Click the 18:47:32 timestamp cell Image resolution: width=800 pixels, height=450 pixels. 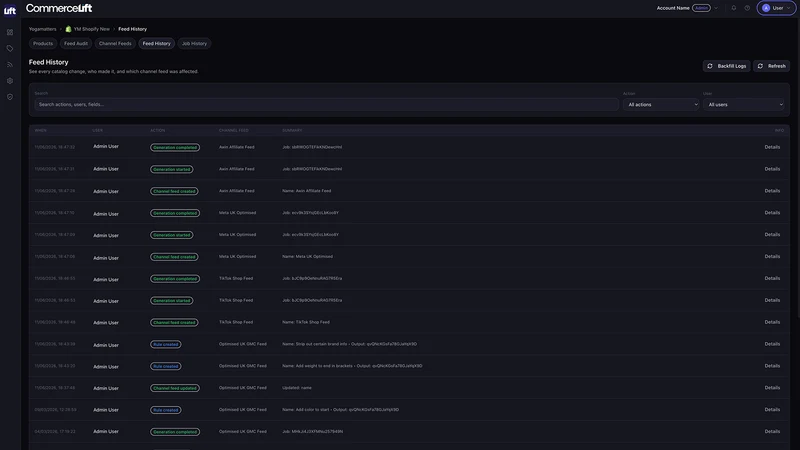55,147
